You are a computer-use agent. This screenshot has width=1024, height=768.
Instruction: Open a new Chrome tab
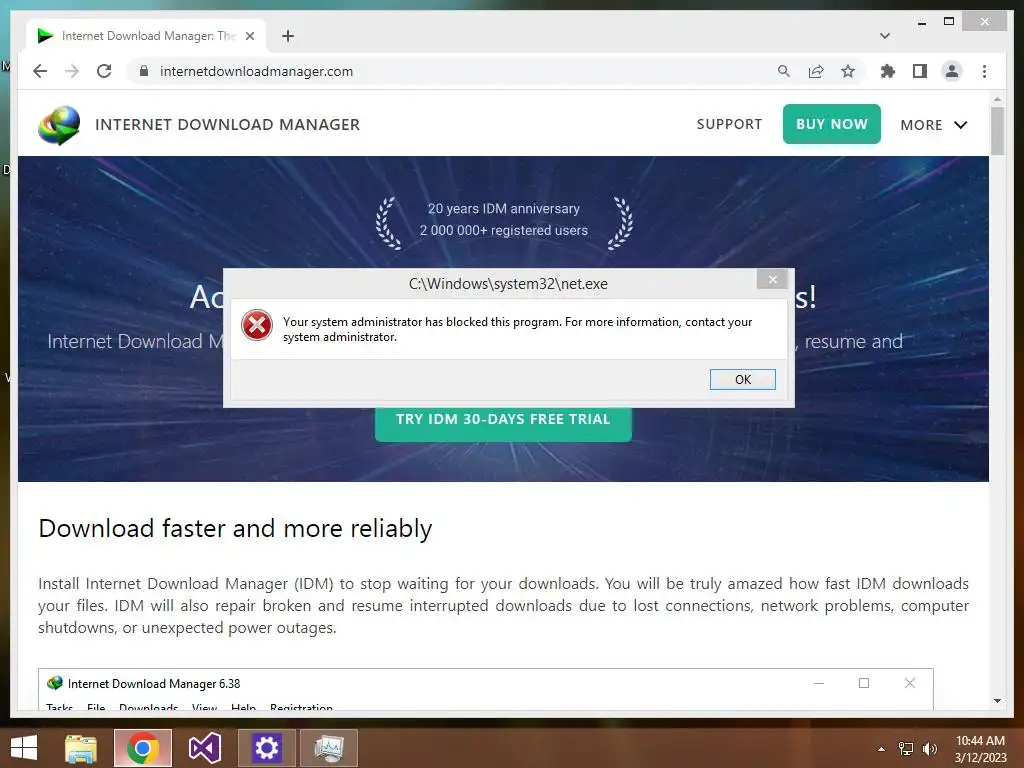[x=288, y=36]
